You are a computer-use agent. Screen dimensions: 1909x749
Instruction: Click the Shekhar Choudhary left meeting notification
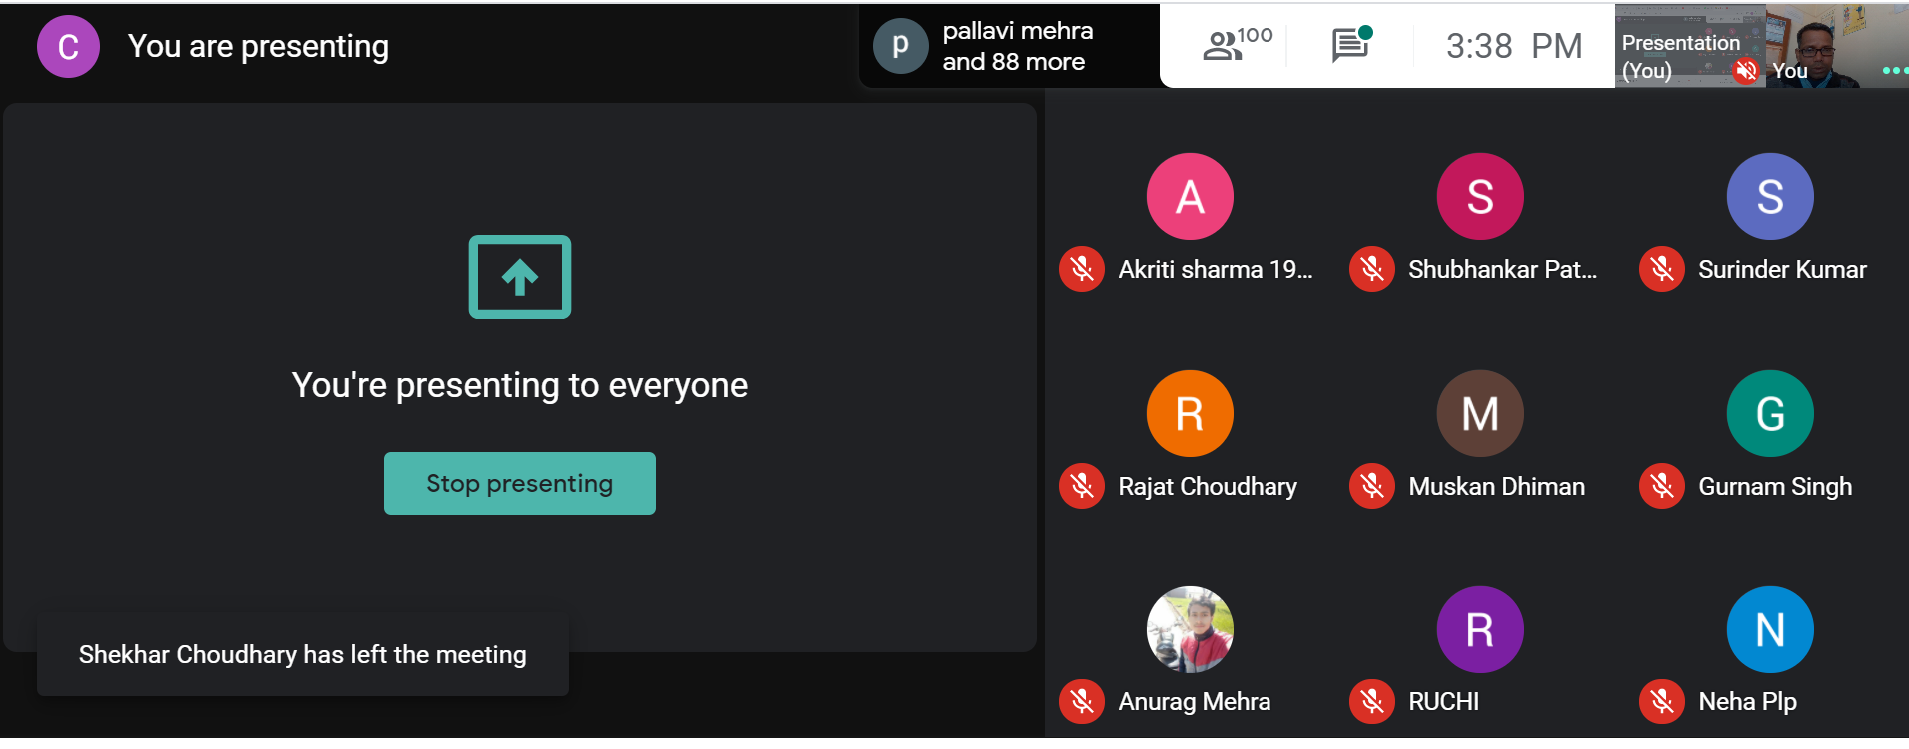tap(302, 654)
